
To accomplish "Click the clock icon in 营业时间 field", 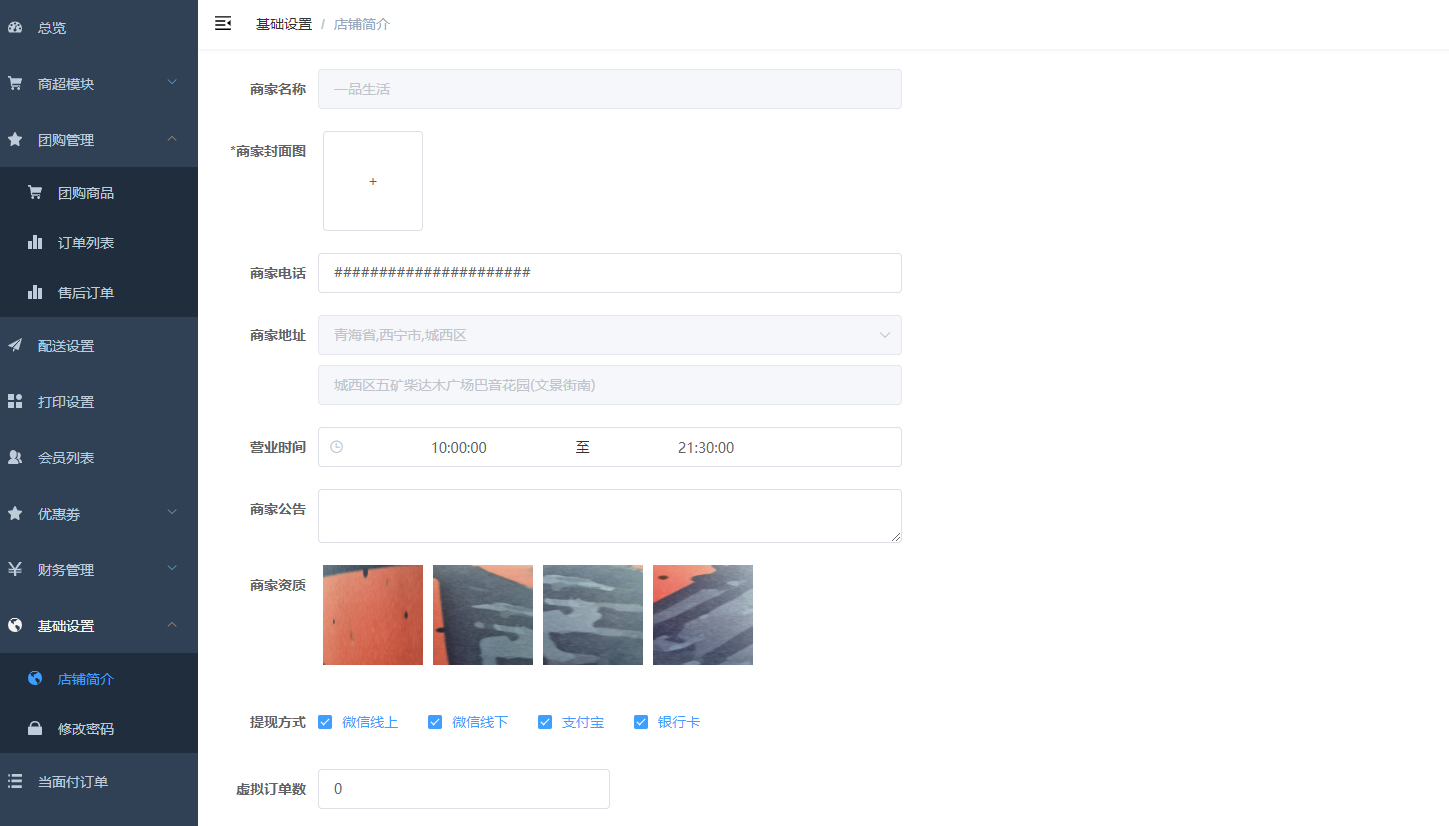I will click(337, 447).
